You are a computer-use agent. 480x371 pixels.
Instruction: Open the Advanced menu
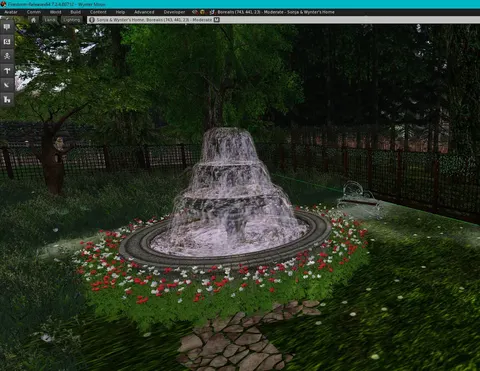(x=144, y=12)
